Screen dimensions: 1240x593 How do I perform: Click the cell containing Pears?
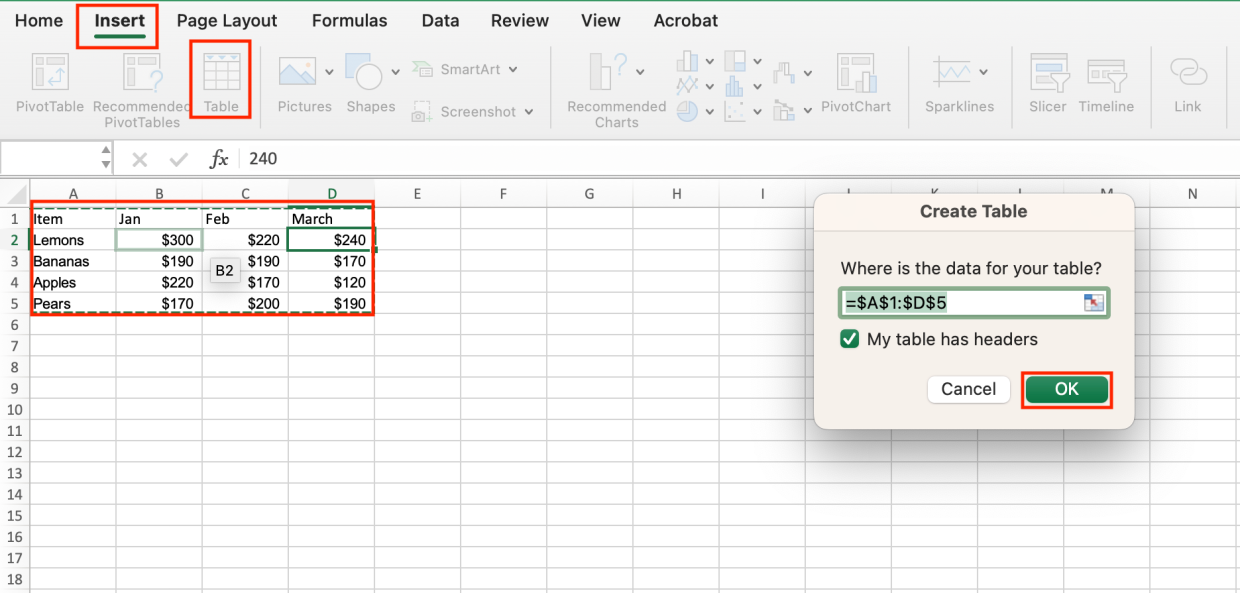[x=73, y=303]
